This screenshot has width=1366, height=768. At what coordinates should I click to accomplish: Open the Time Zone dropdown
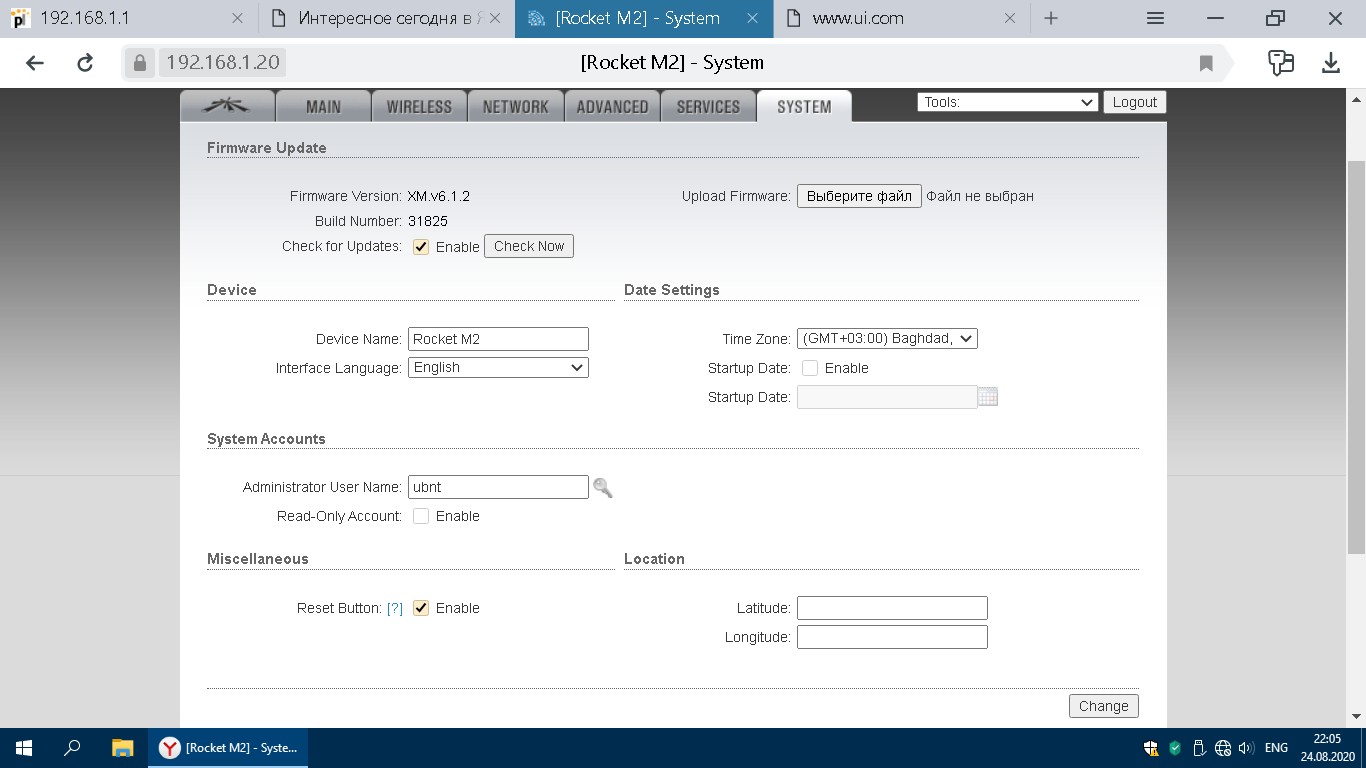pyautogui.click(x=887, y=338)
